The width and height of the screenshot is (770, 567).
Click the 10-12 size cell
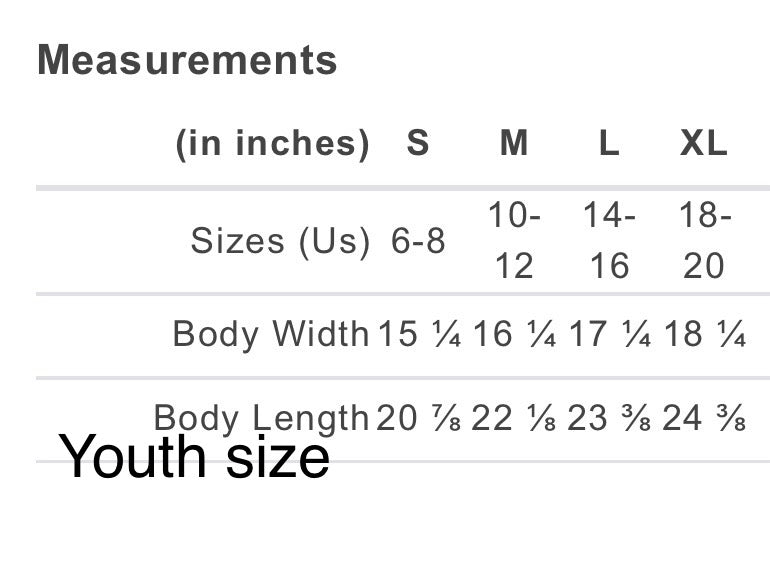click(514, 240)
